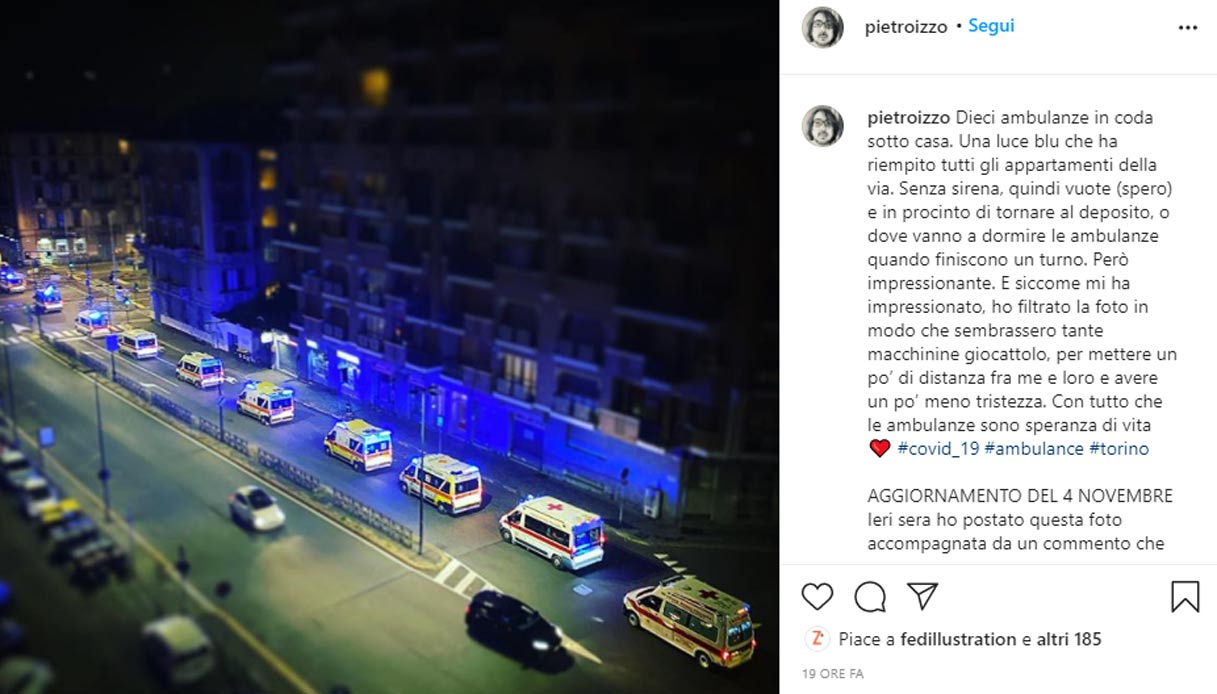Like the post with the heart icon
1217x694 pixels.
(x=817, y=597)
